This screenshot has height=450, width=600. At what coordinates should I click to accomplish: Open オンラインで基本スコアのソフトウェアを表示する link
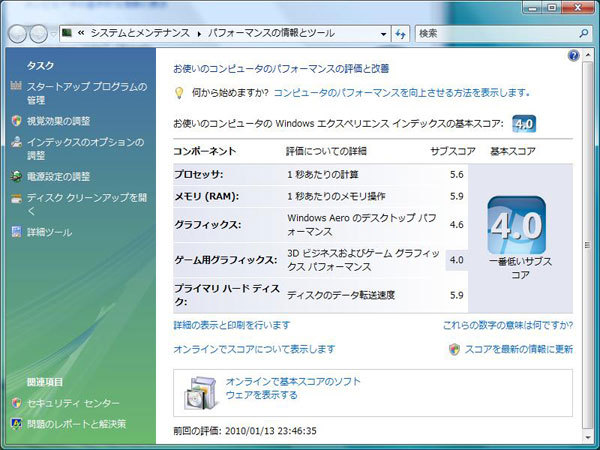tap(293, 388)
